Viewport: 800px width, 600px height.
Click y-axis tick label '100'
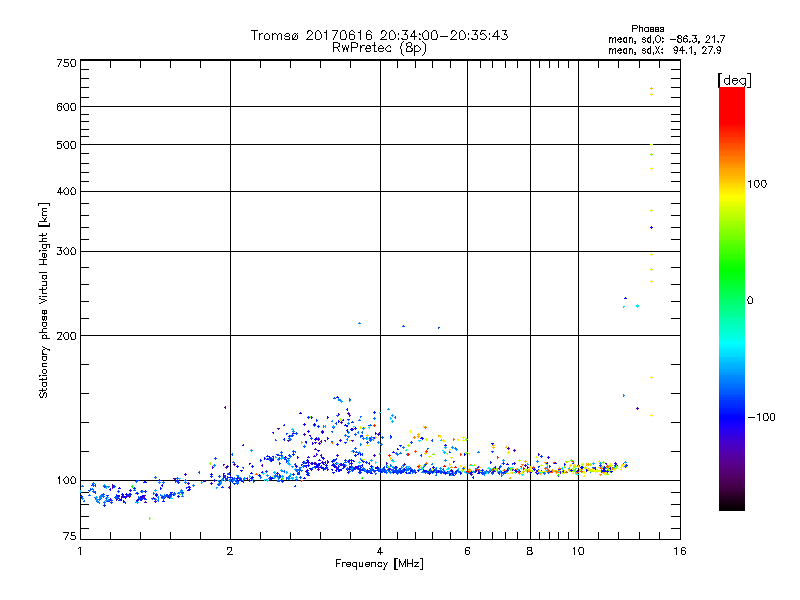66,480
